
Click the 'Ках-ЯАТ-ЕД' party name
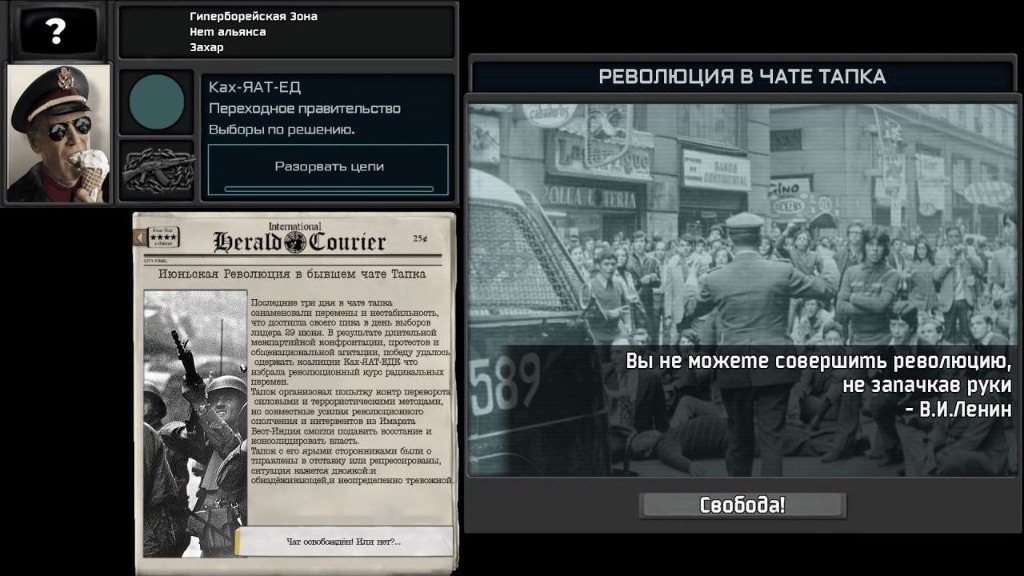[x=255, y=87]
